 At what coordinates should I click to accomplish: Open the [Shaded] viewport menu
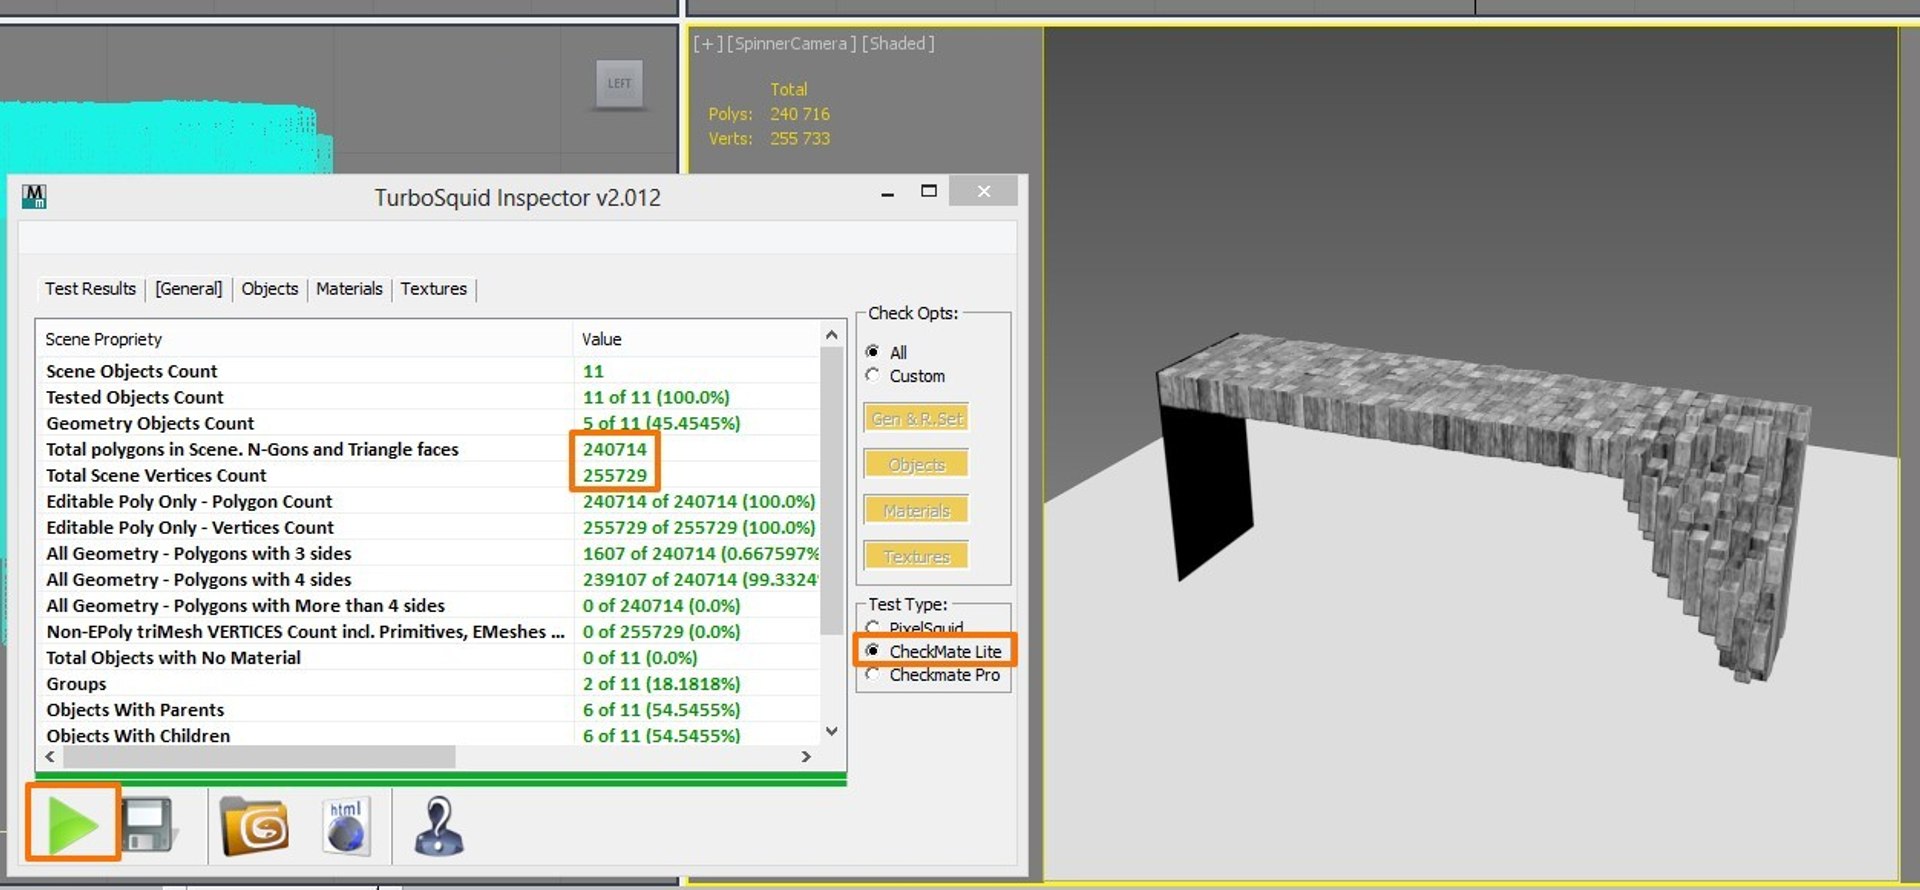tap(898, 44)
